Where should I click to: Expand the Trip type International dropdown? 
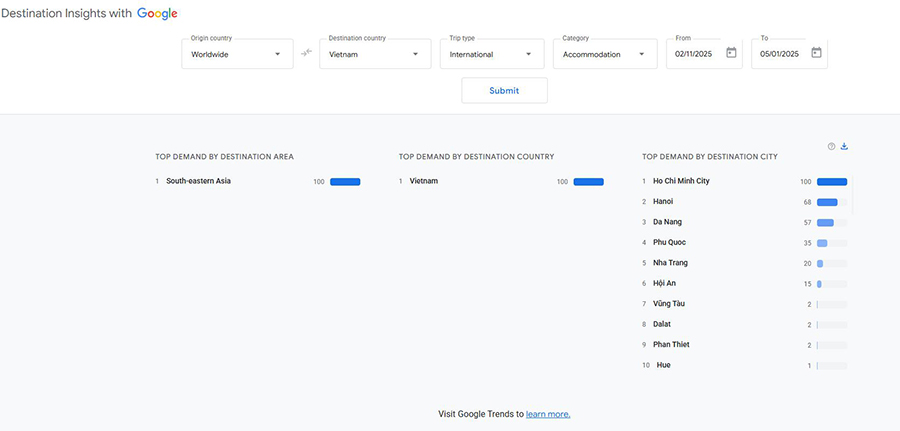point(492,54)
